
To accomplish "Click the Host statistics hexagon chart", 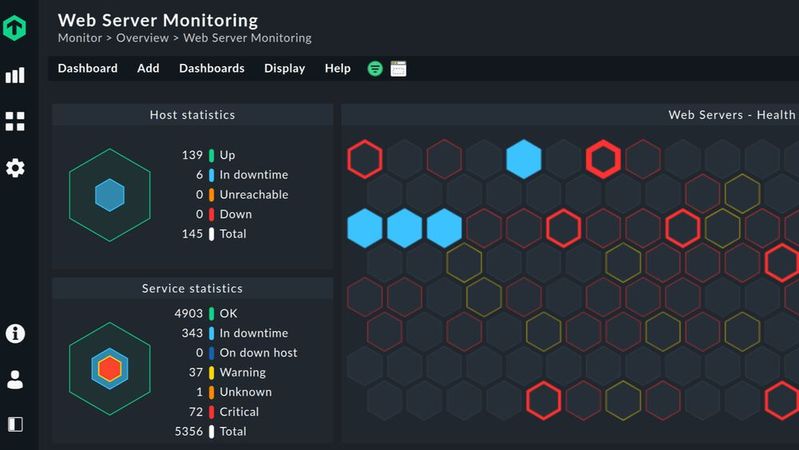I will 110,195.
